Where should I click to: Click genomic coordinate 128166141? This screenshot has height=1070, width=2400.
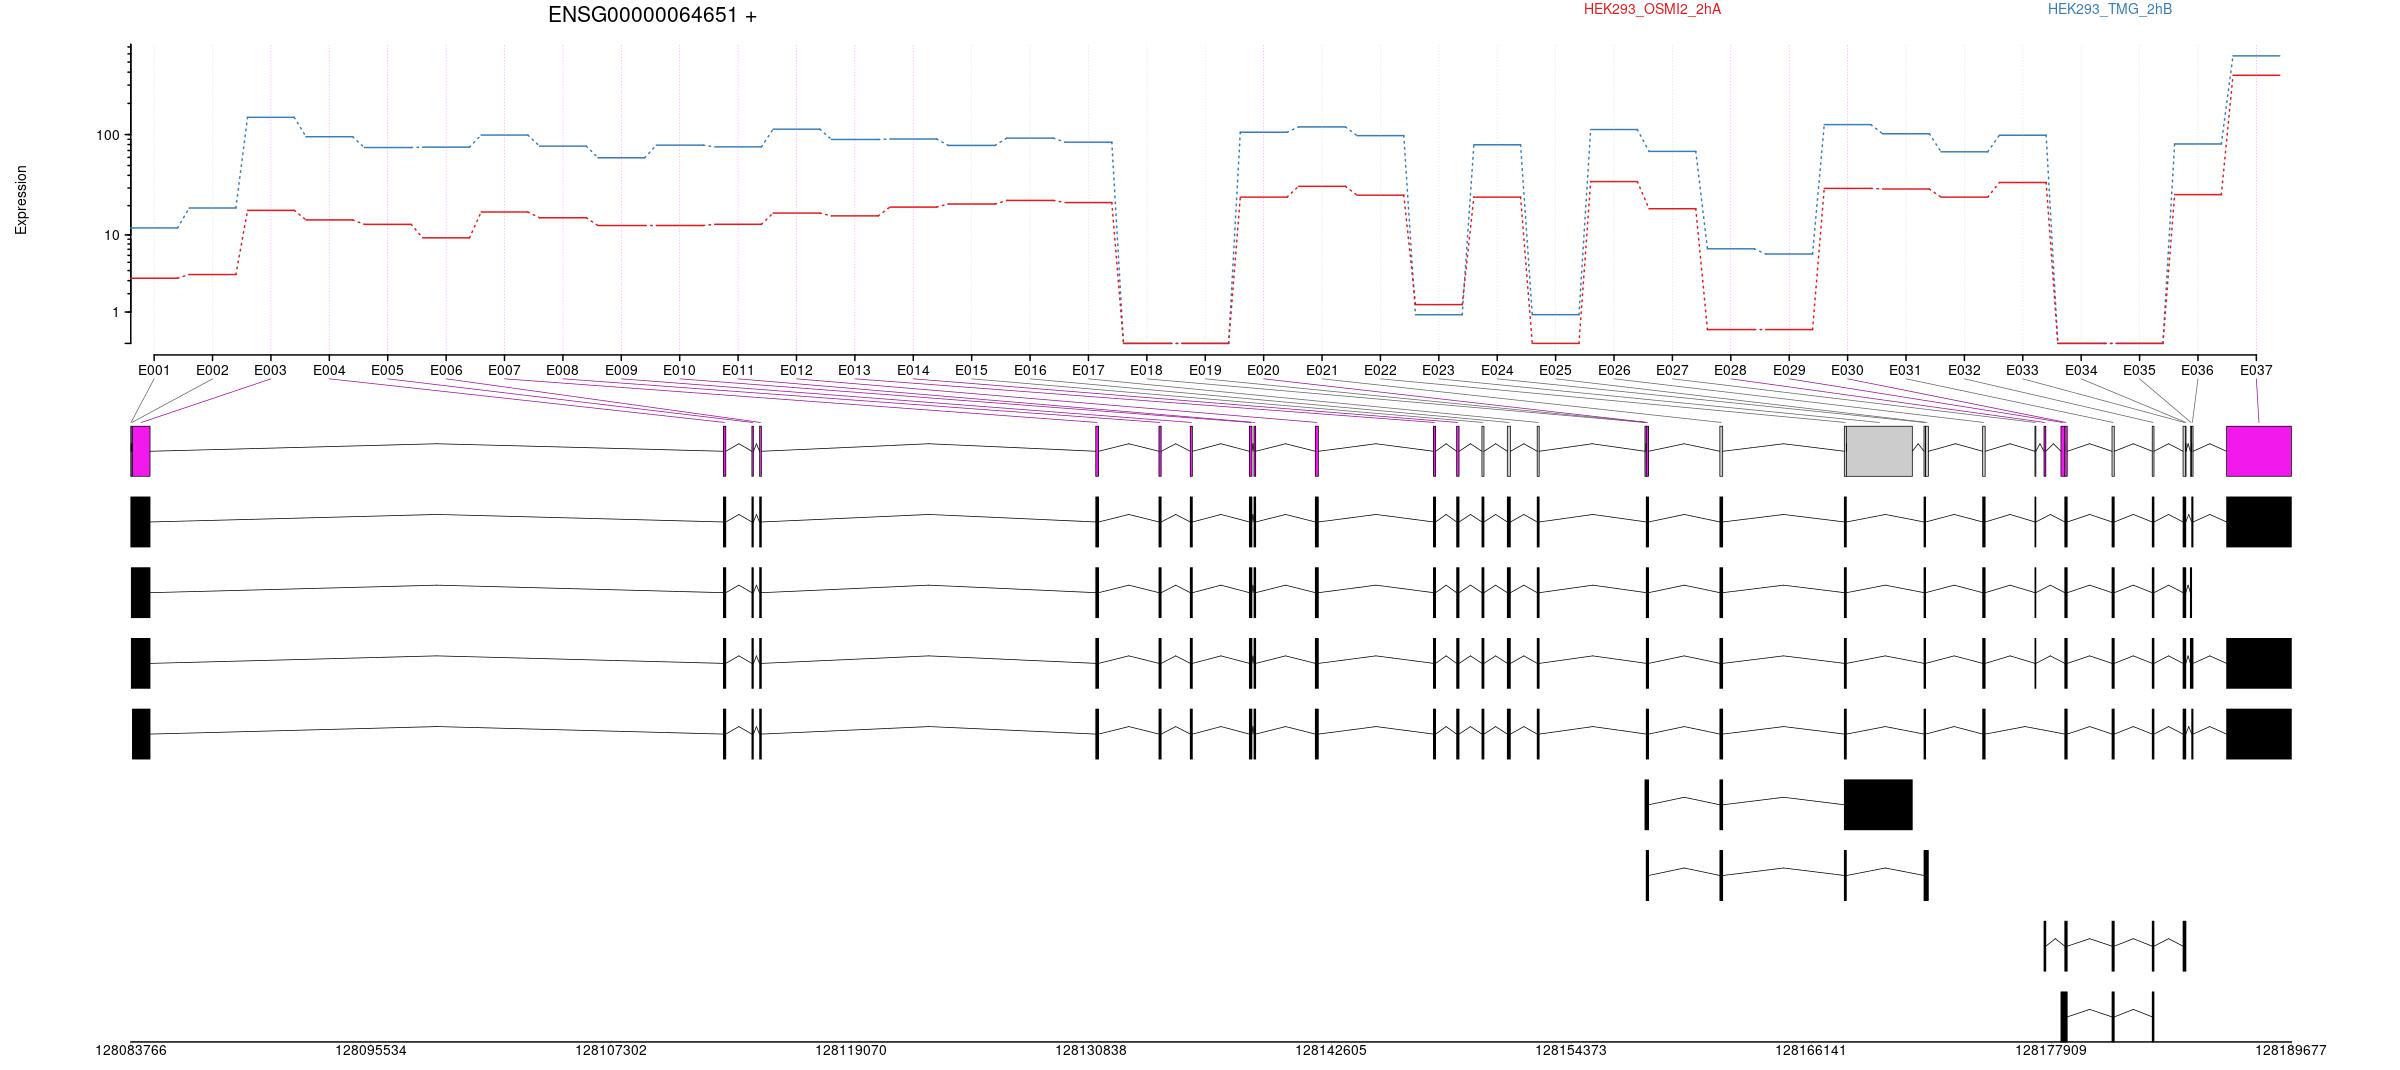(1811, 1050)
